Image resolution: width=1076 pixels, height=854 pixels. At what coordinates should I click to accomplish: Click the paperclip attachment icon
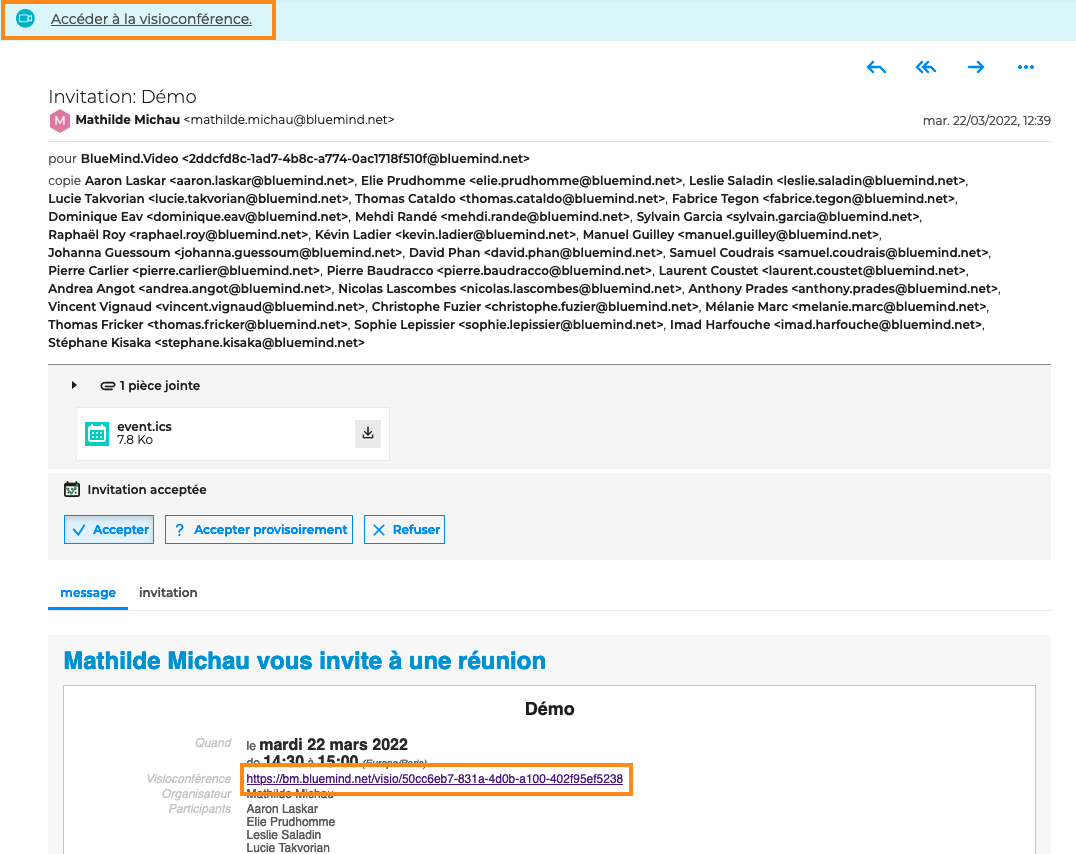click(x=108, y=386)
